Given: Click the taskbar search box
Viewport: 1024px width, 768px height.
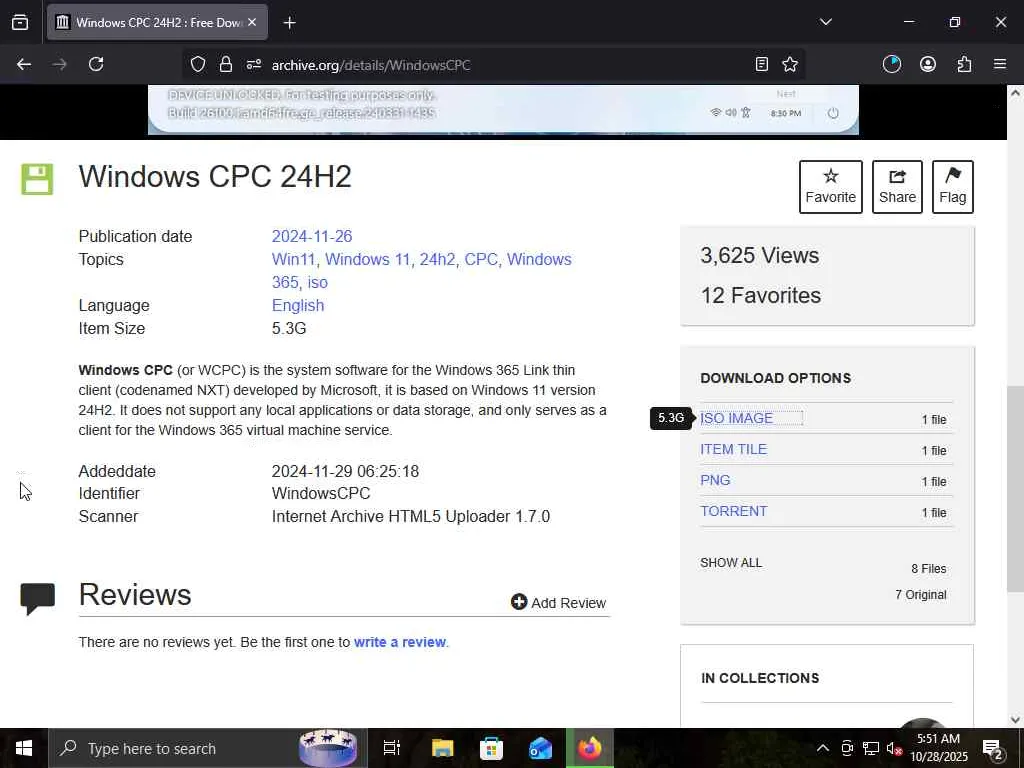Looking at the screenshot, I should [208, 748].
